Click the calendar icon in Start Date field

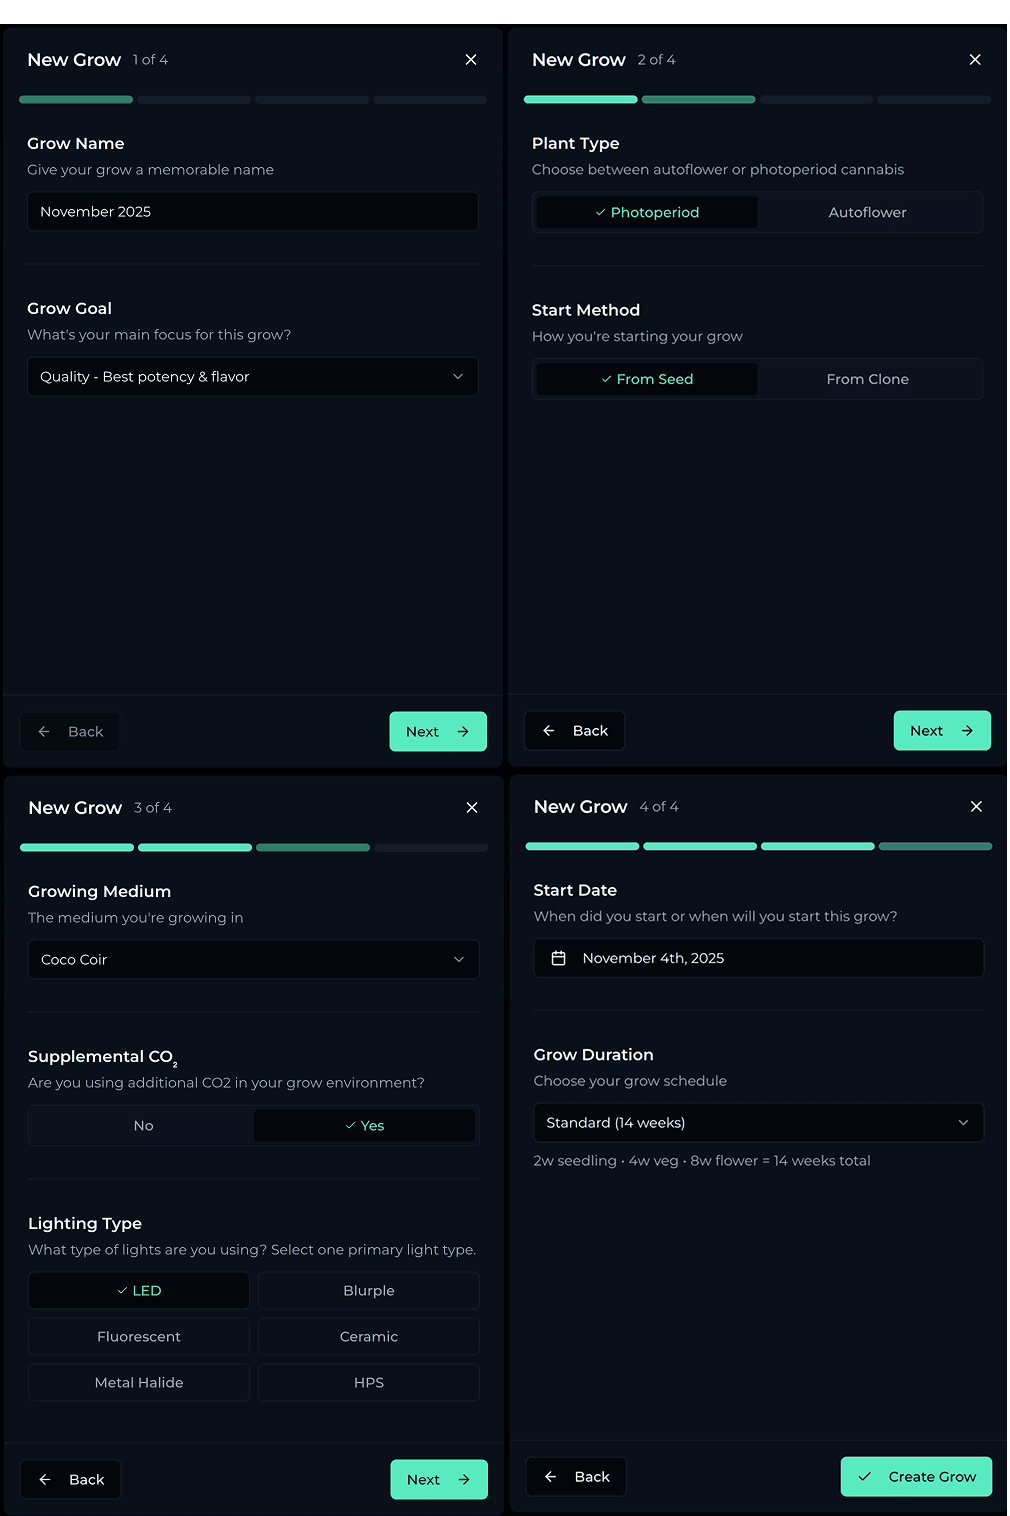coord(559,958)
